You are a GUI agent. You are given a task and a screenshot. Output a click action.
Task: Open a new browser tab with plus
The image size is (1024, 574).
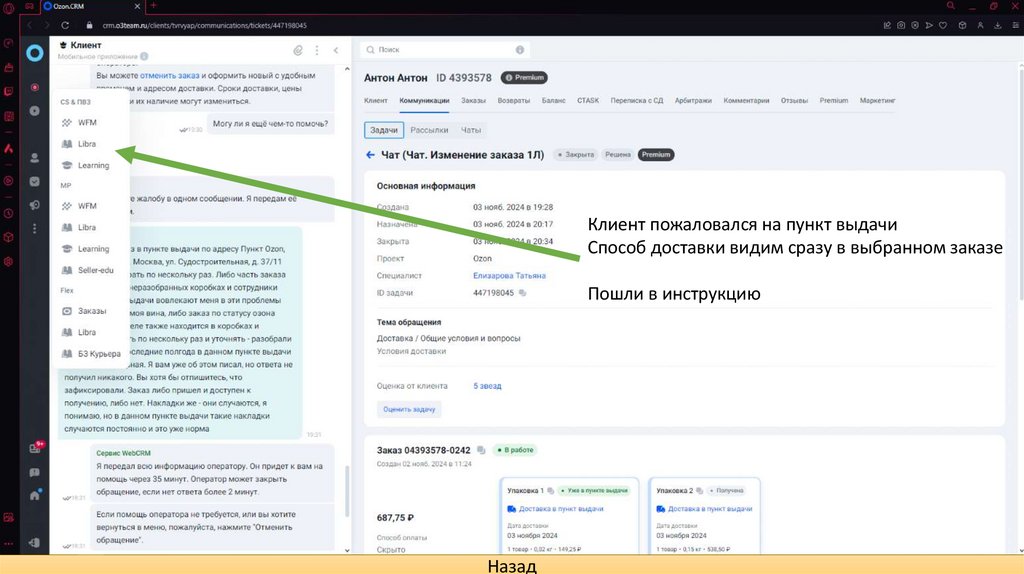click(x=153, y=6)
